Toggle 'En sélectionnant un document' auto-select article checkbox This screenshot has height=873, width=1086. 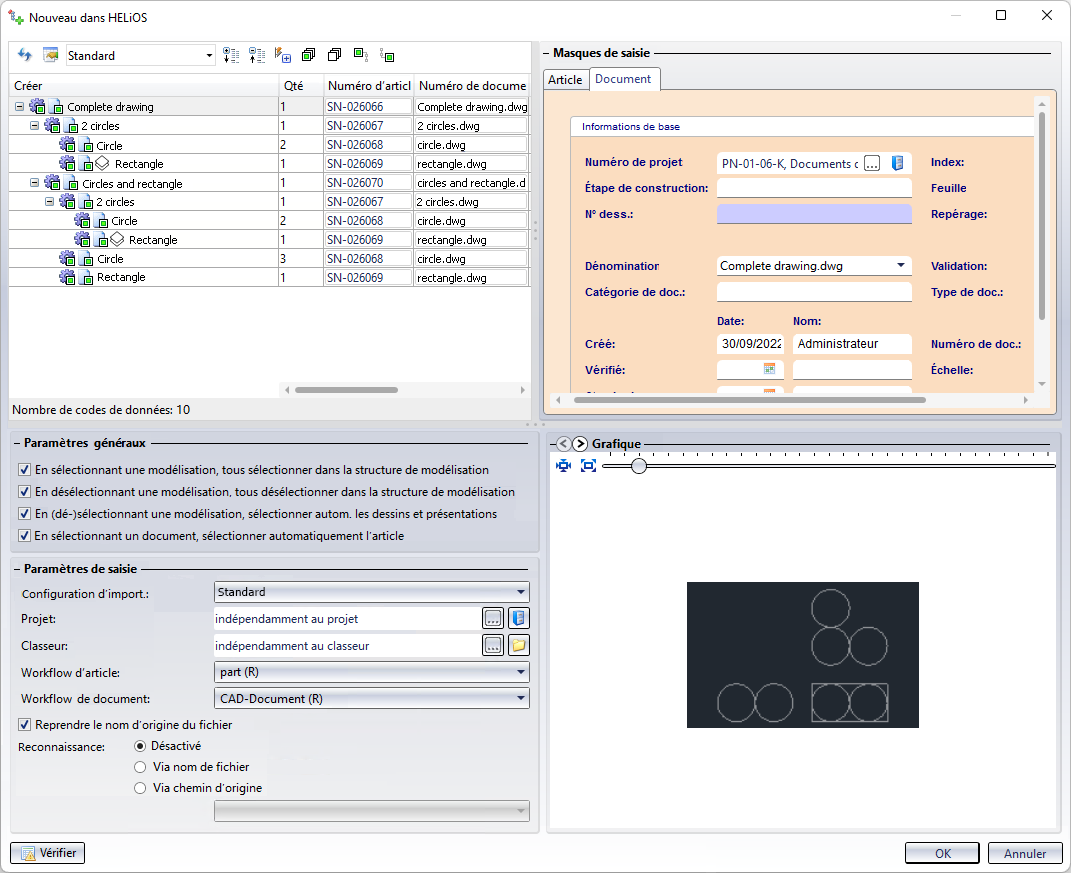pyautogui.click(x=25, y=536)
